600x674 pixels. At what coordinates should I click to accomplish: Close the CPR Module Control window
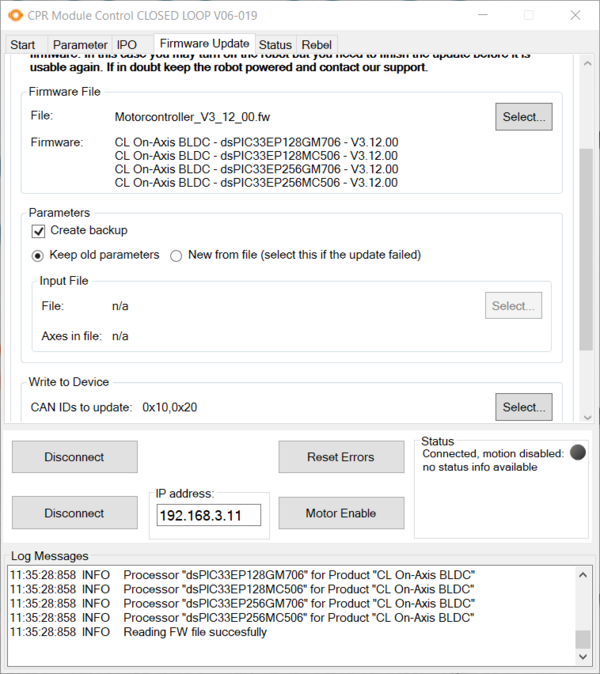pyautogui.click(x=575, y=15)
